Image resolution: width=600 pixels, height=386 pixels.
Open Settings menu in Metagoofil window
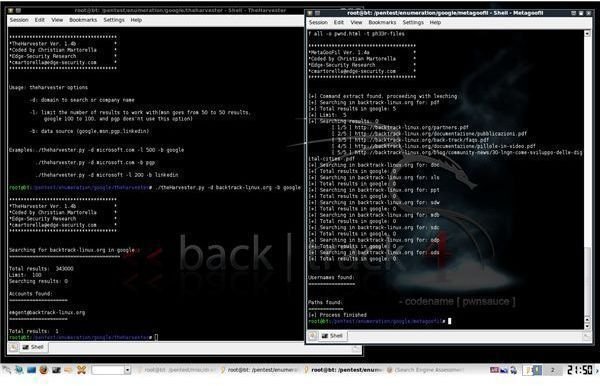[x=413, y=23]
